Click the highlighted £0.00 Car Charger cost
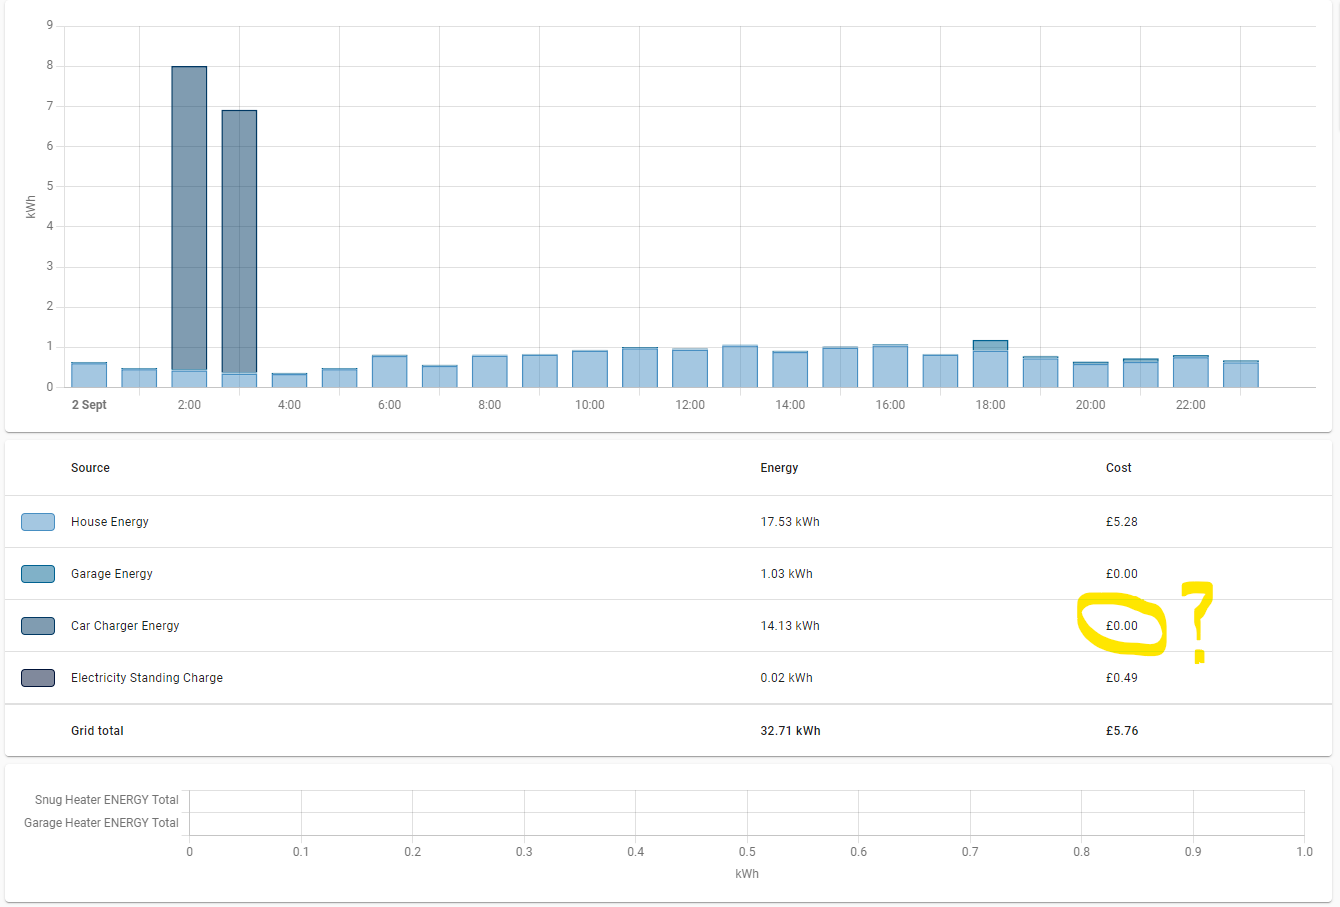The image size is (1340, 907). pos(1121,625)
